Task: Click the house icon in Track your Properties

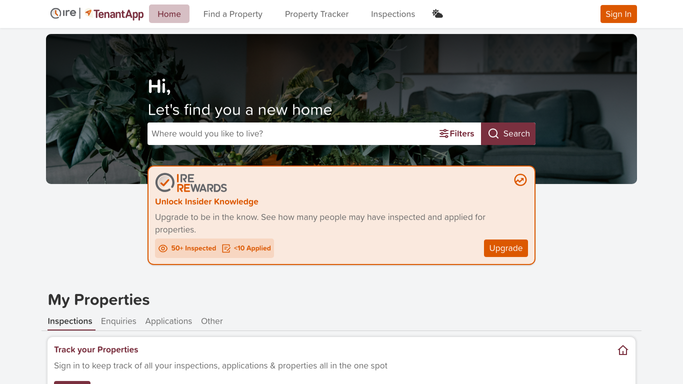Action: pyautogui.click(x=623, y=350)
